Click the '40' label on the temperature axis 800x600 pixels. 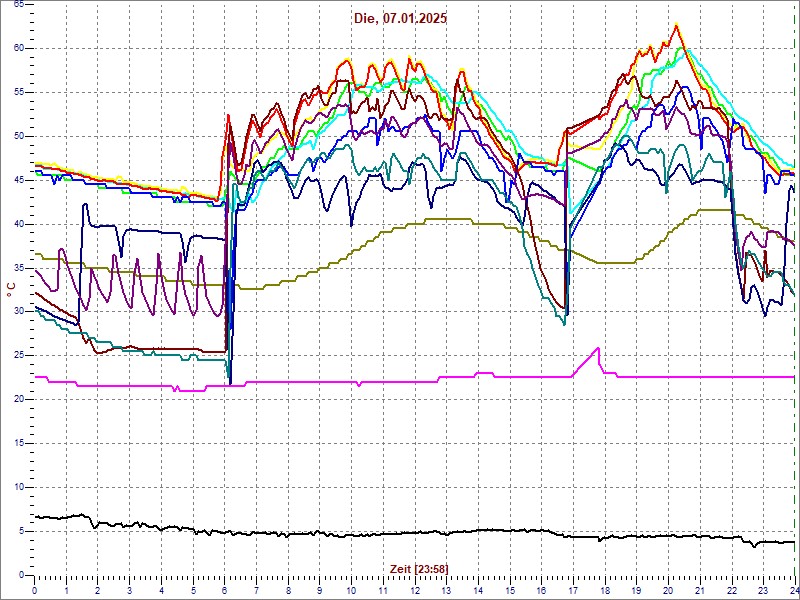18,223
